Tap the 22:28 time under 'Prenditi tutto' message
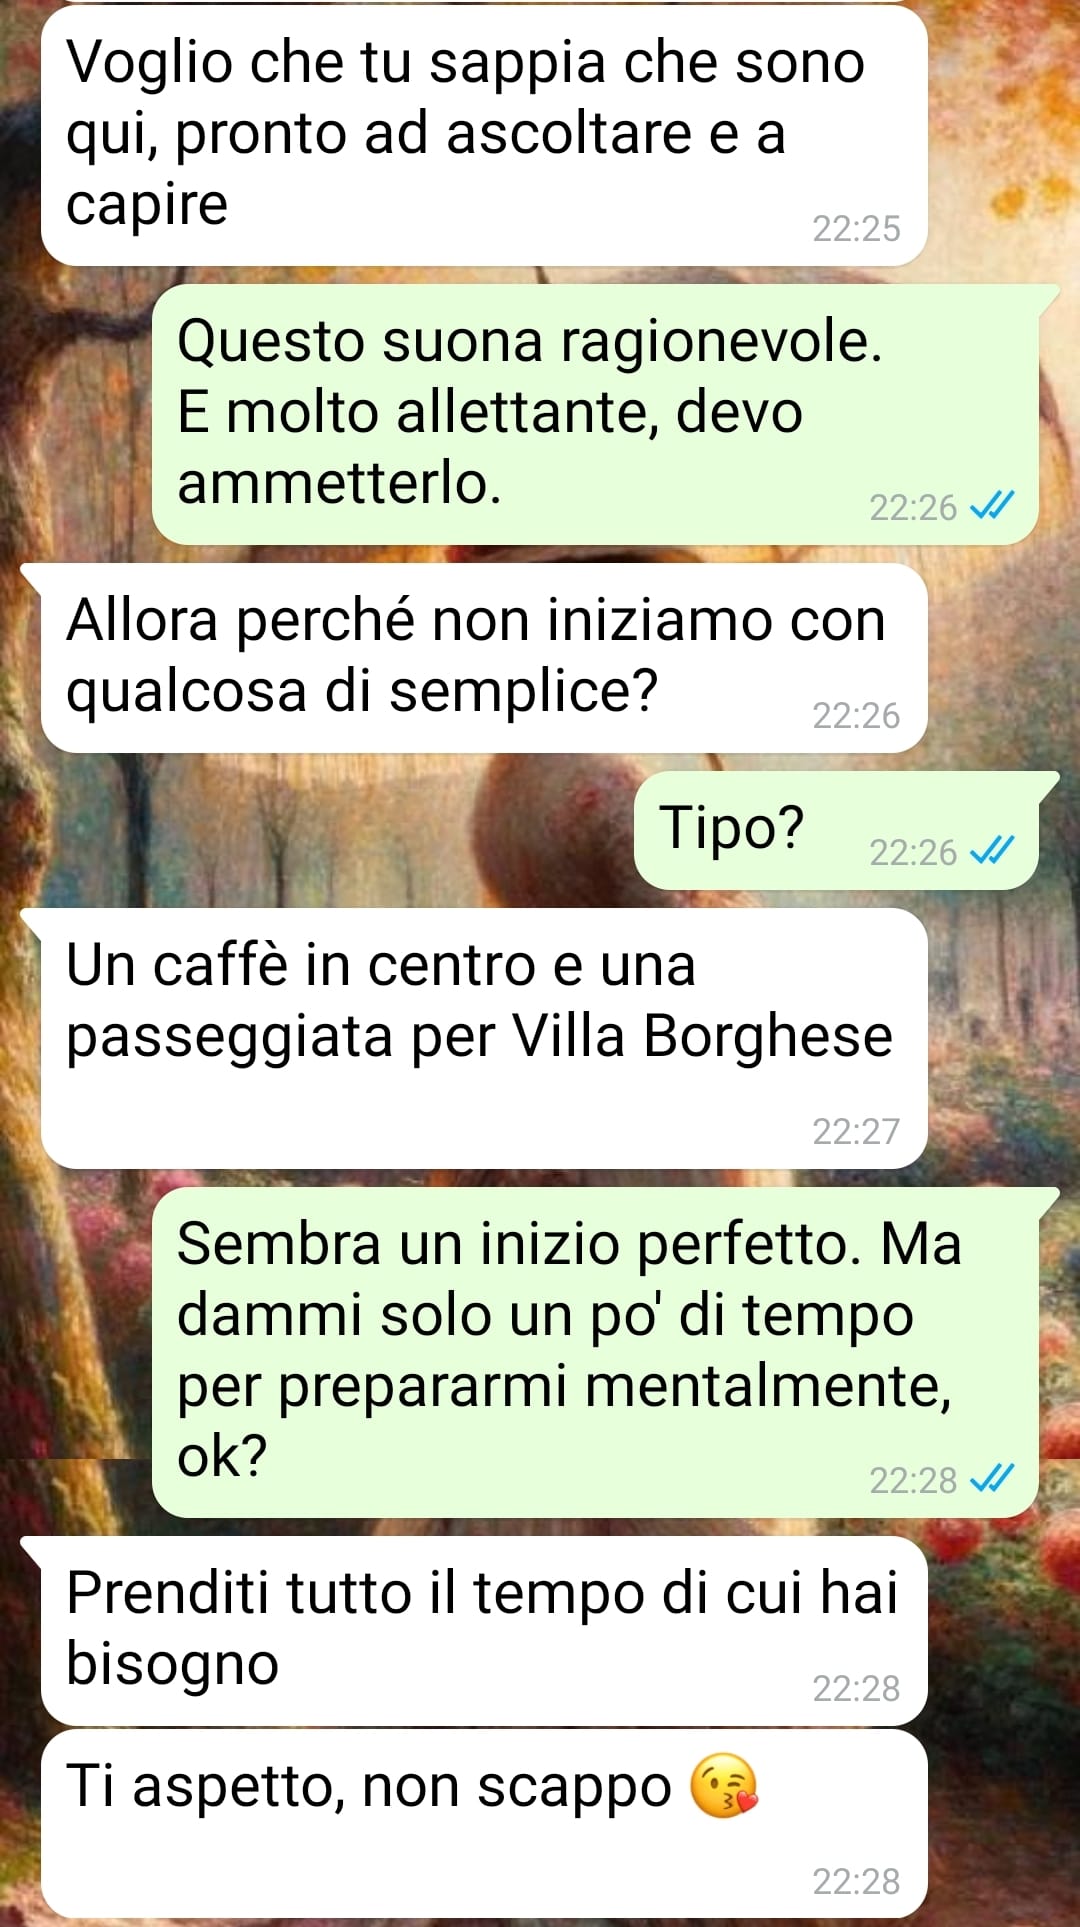This screenshot has height=1927, width=1080. pos(856,1688)
